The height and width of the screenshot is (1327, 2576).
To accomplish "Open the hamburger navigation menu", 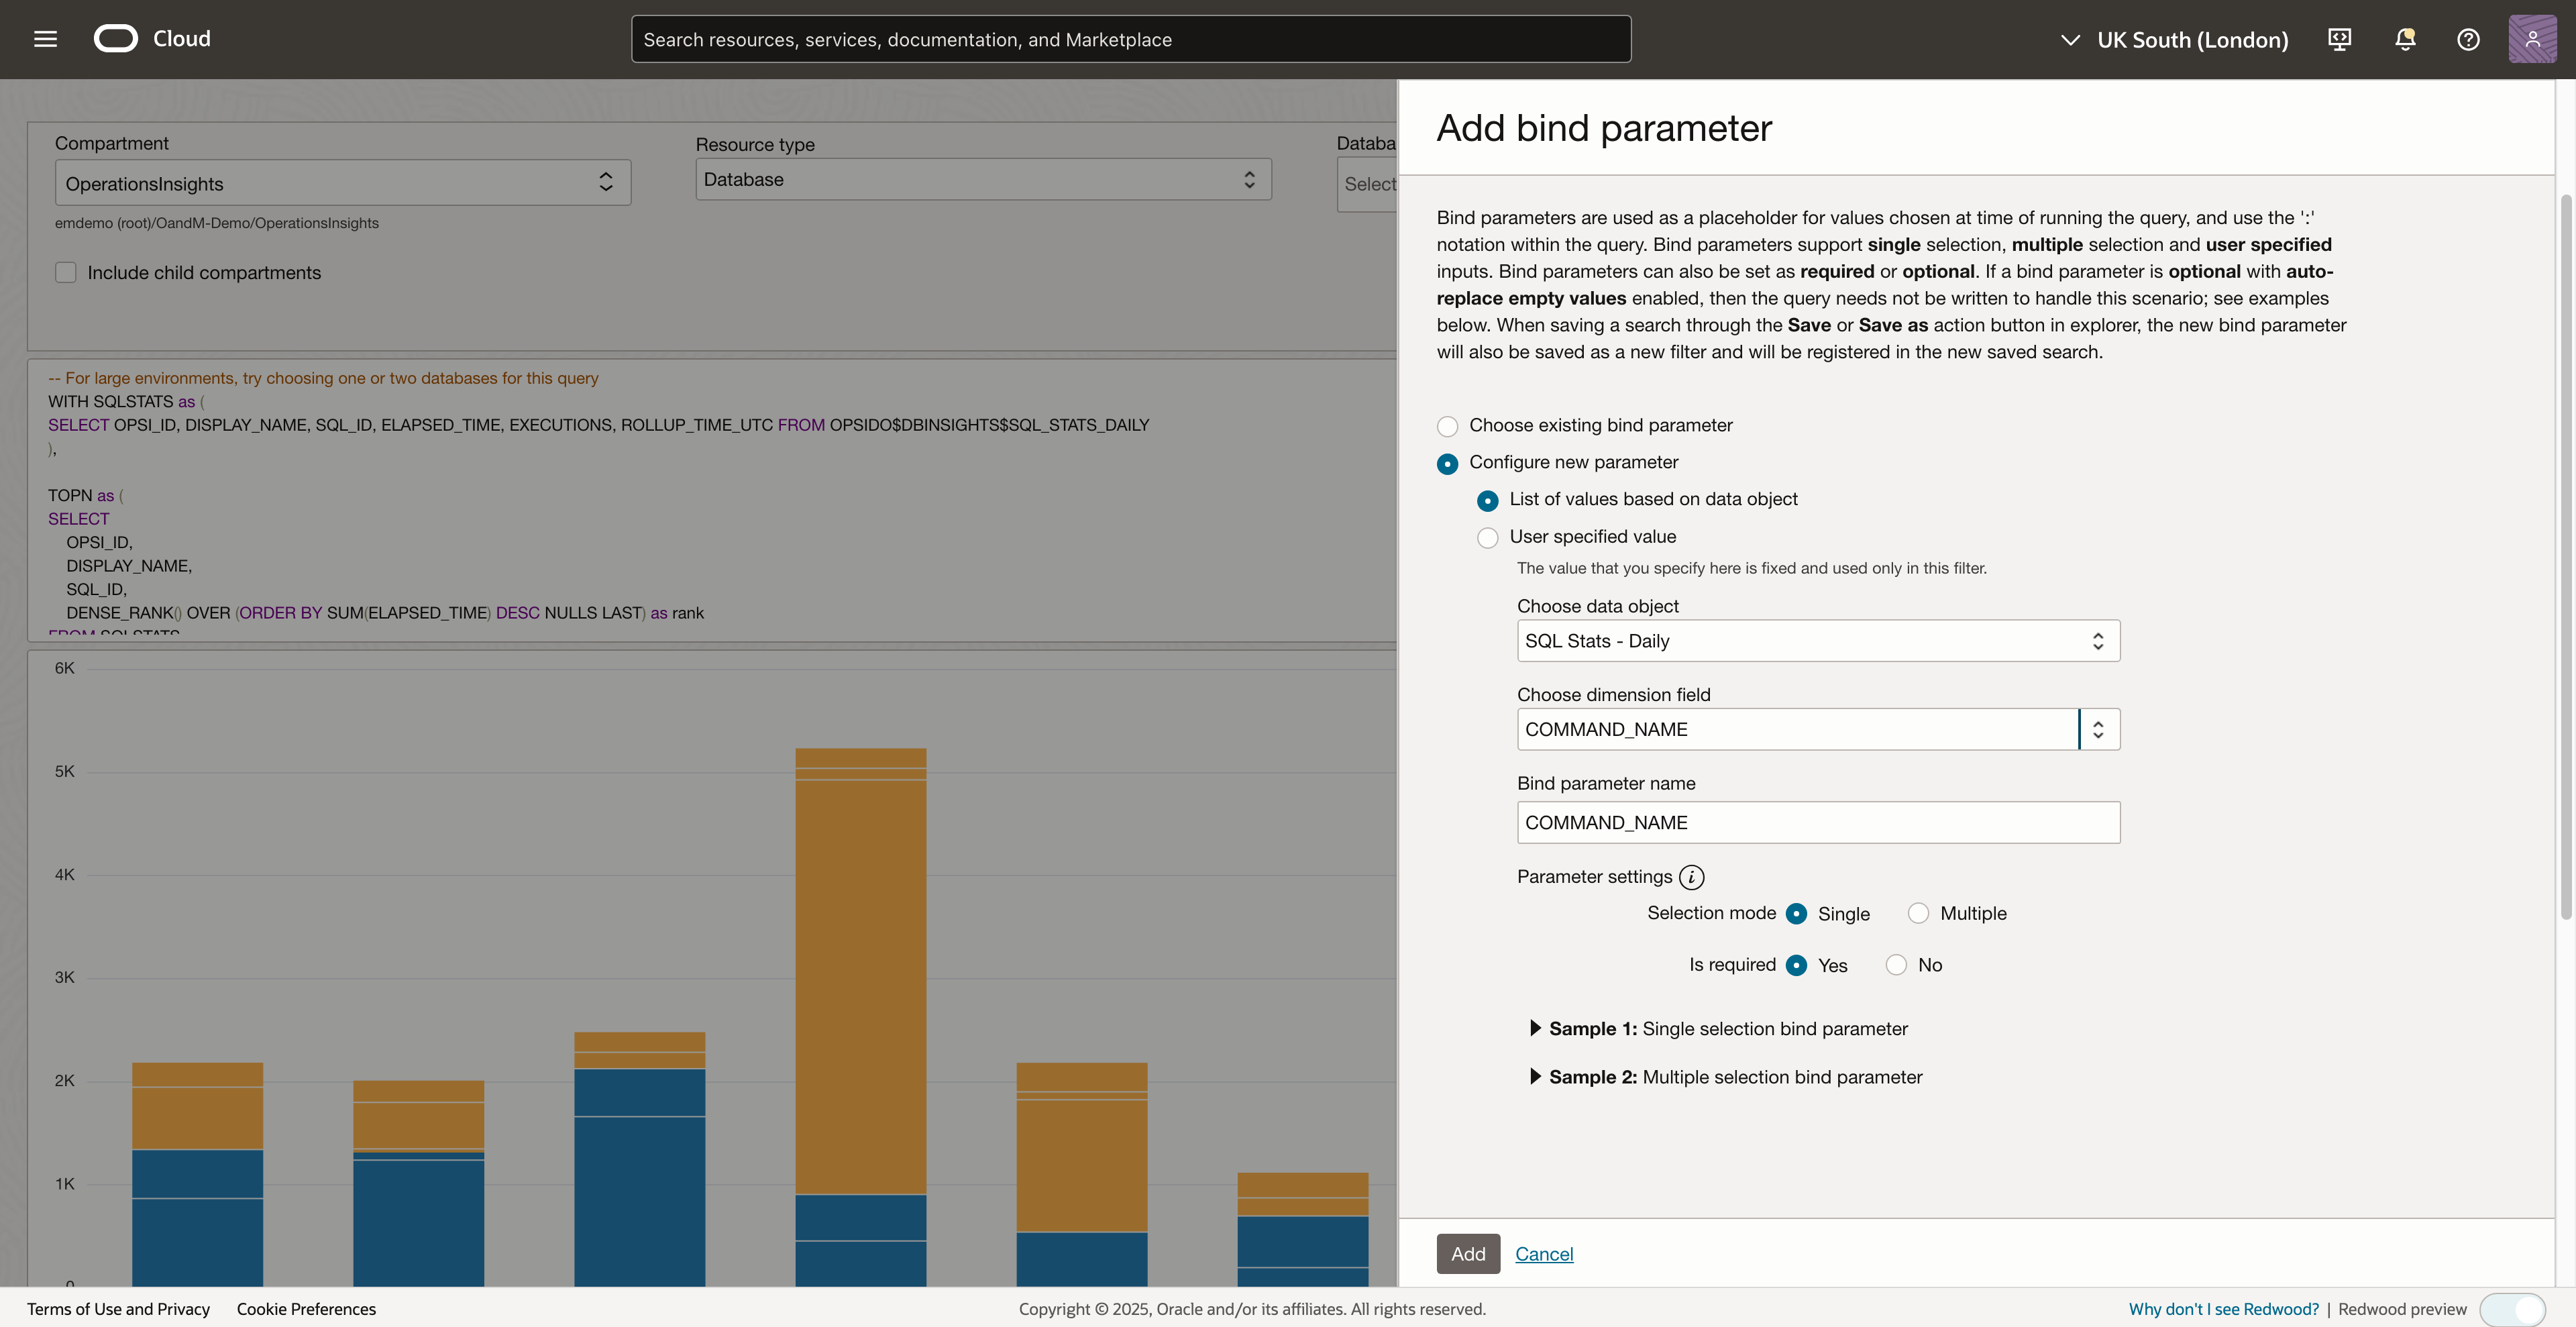I will (45, 39).
